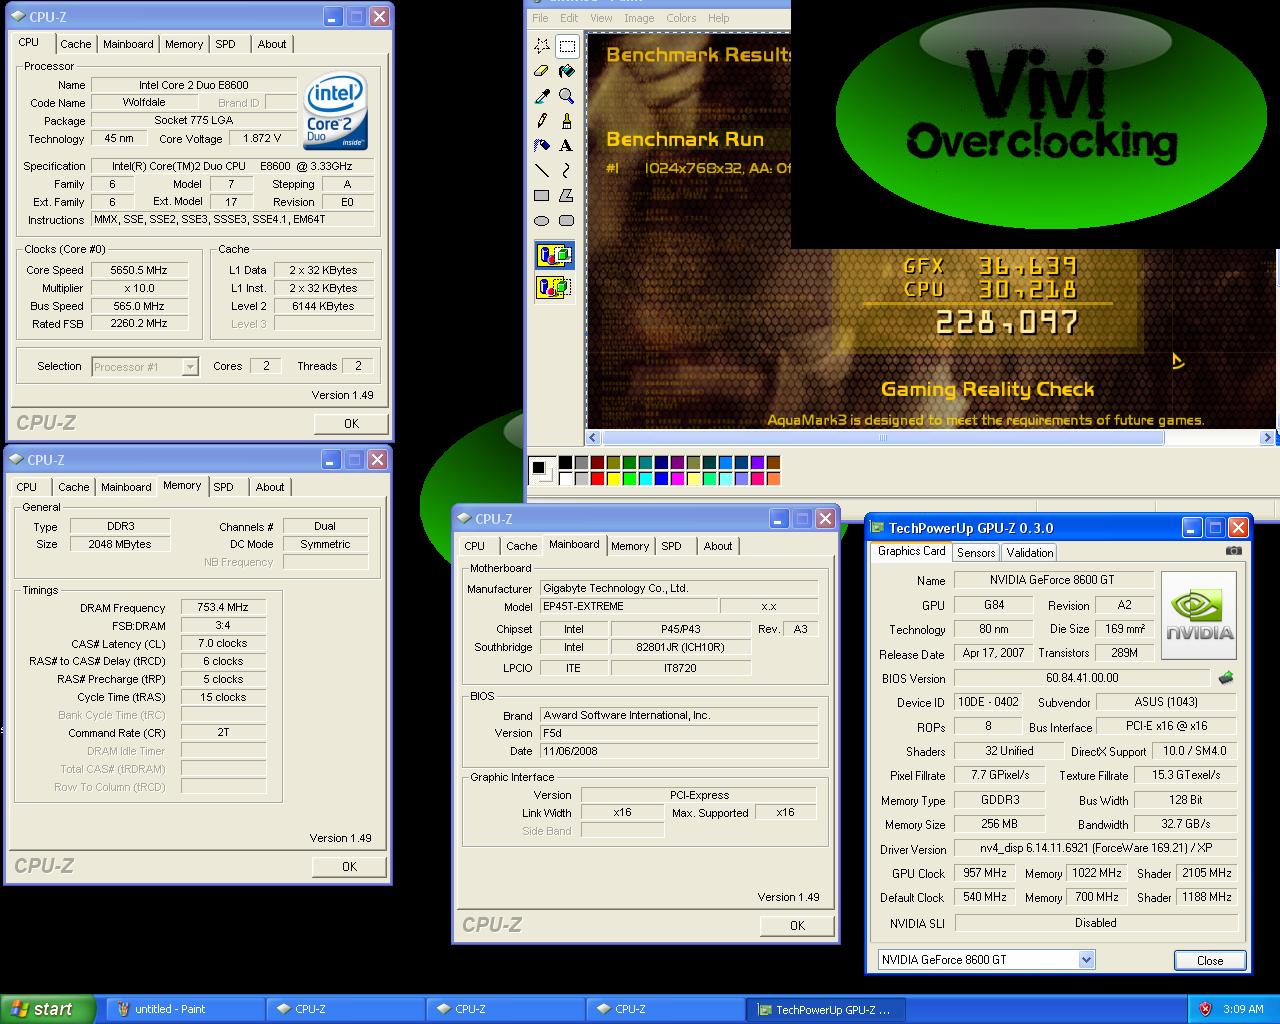Pick the white color swatch in Paint
The width and height of the screenshot is (1280, 1024).
(565, 479)
